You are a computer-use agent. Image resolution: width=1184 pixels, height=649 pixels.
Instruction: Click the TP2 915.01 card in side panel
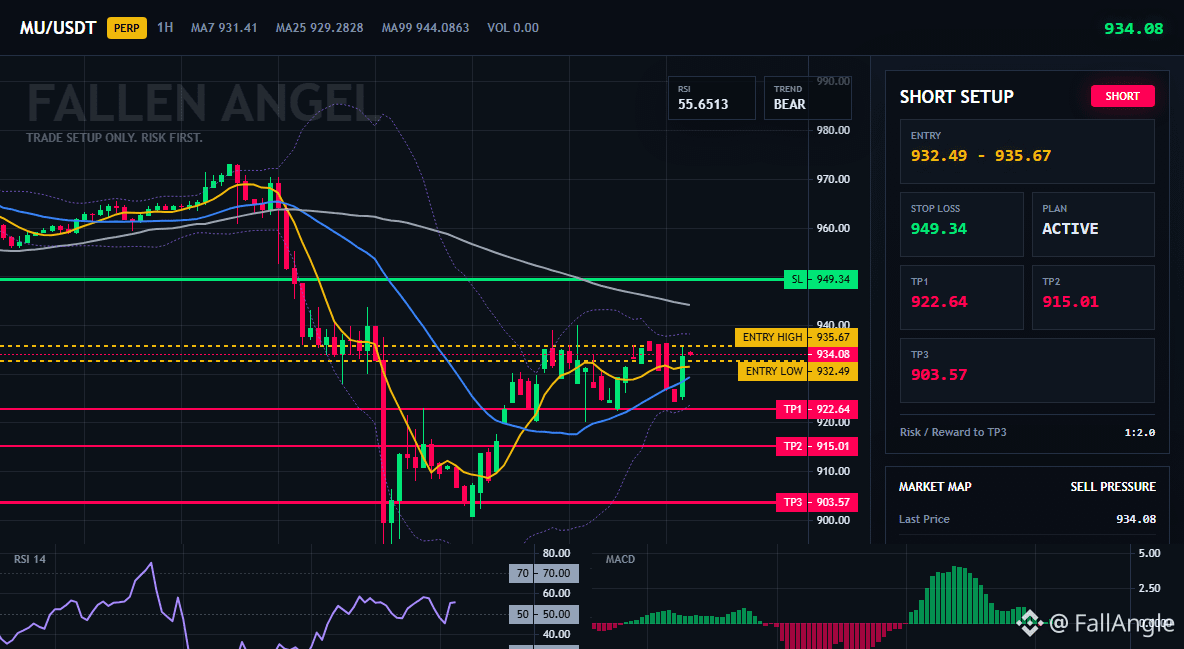[1093, 297]
